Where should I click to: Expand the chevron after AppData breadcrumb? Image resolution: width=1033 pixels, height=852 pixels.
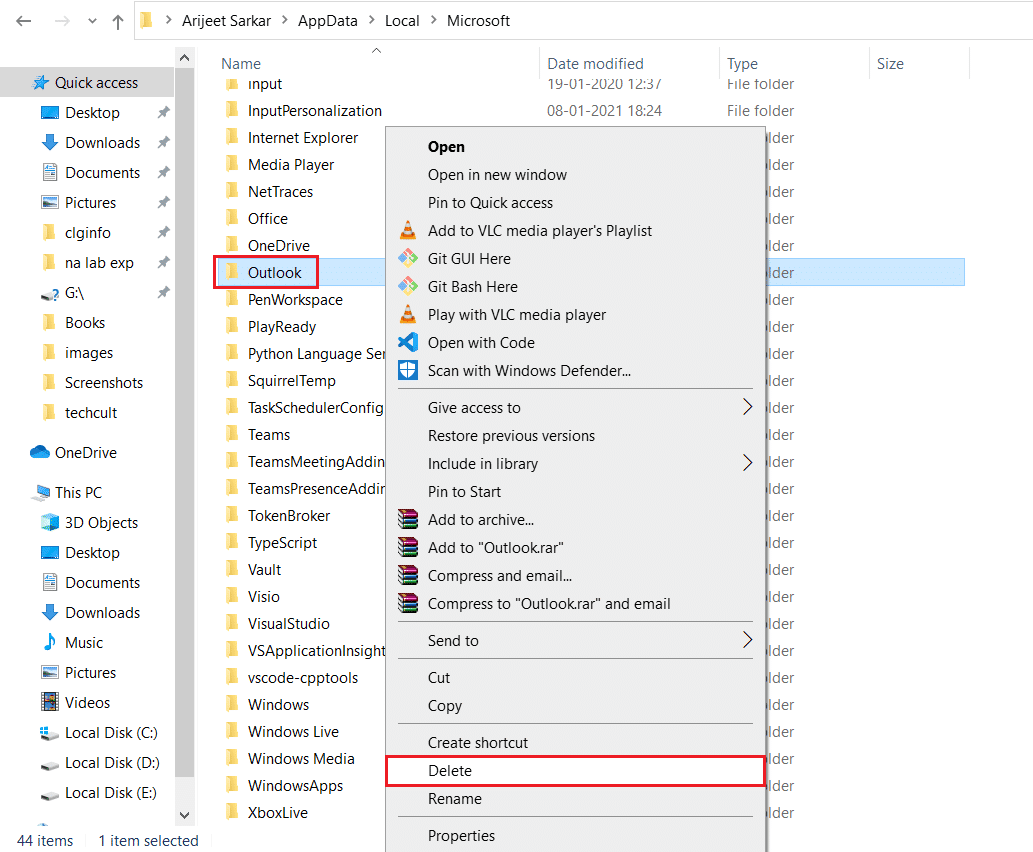click(372, 20)
